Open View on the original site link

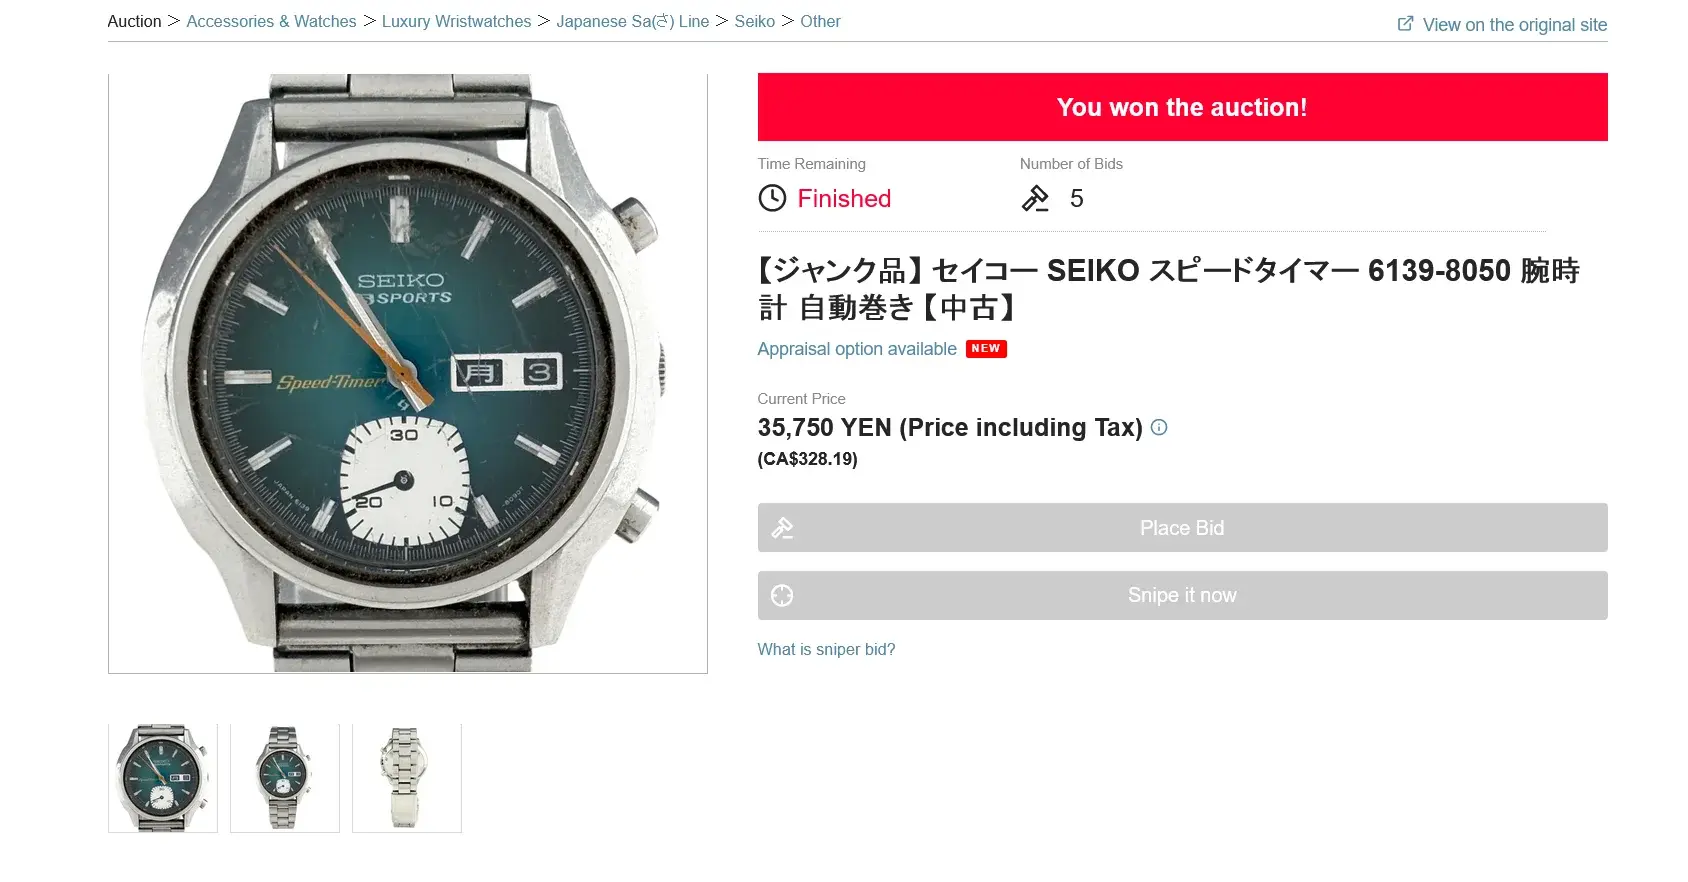coord(1515,25)
